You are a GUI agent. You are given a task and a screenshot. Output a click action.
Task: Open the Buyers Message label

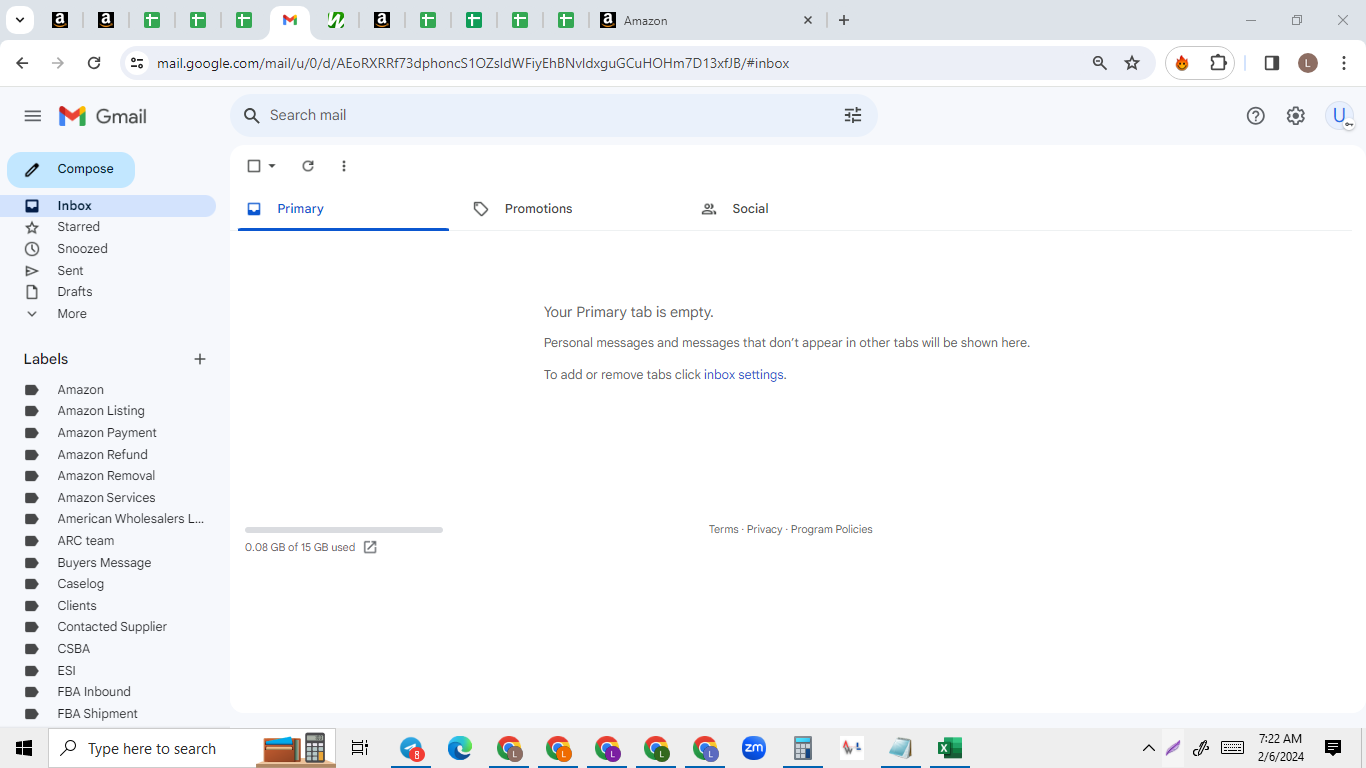(104, 563)
